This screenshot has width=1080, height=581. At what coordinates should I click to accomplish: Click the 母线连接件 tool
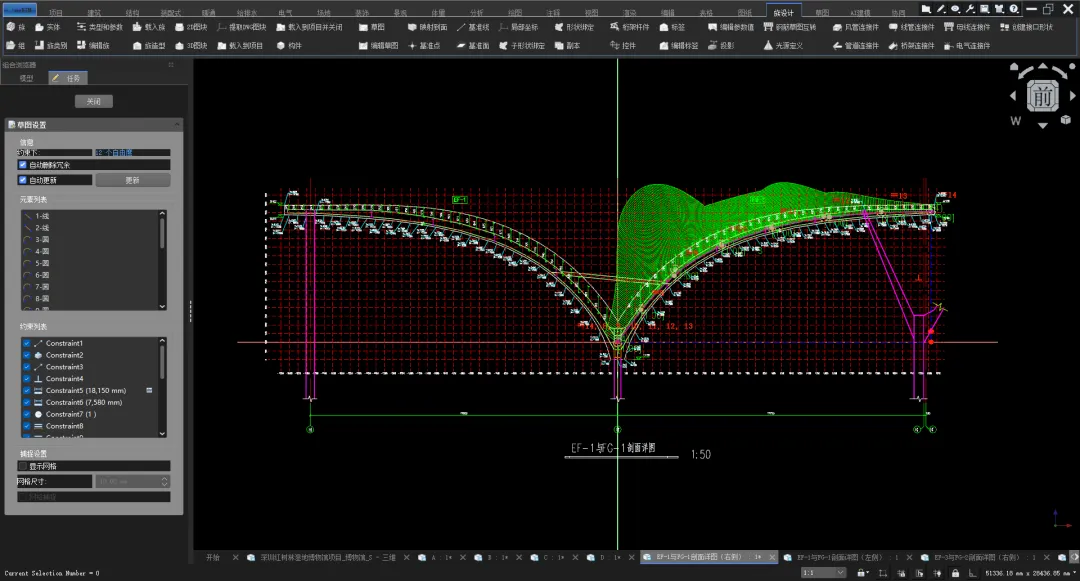[x=967, y=27]
